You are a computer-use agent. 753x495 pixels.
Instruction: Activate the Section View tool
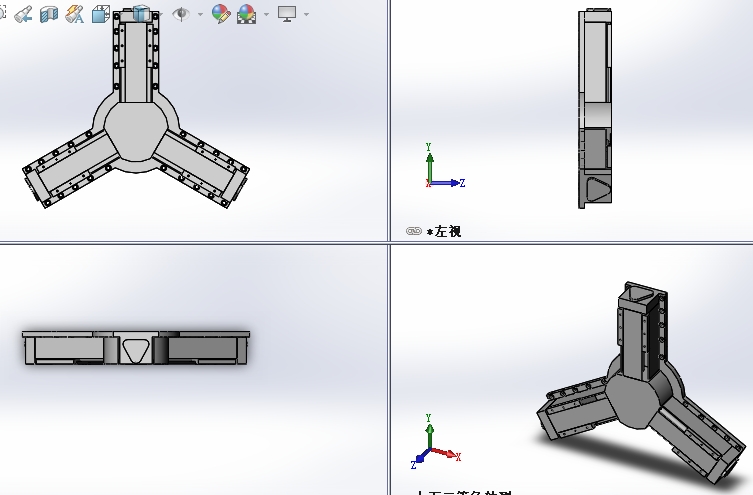[x=49, y=14]
